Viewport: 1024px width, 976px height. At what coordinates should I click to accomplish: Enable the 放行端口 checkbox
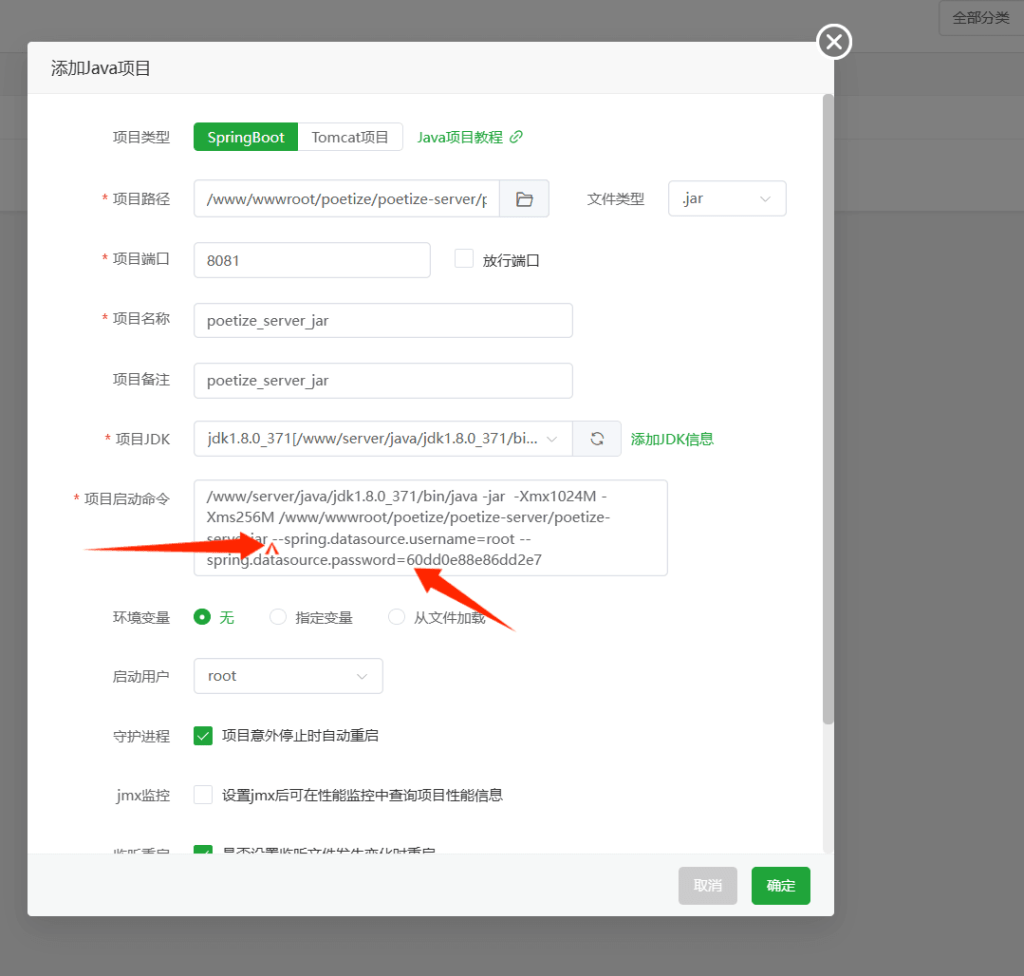click(x=464, y=259)
